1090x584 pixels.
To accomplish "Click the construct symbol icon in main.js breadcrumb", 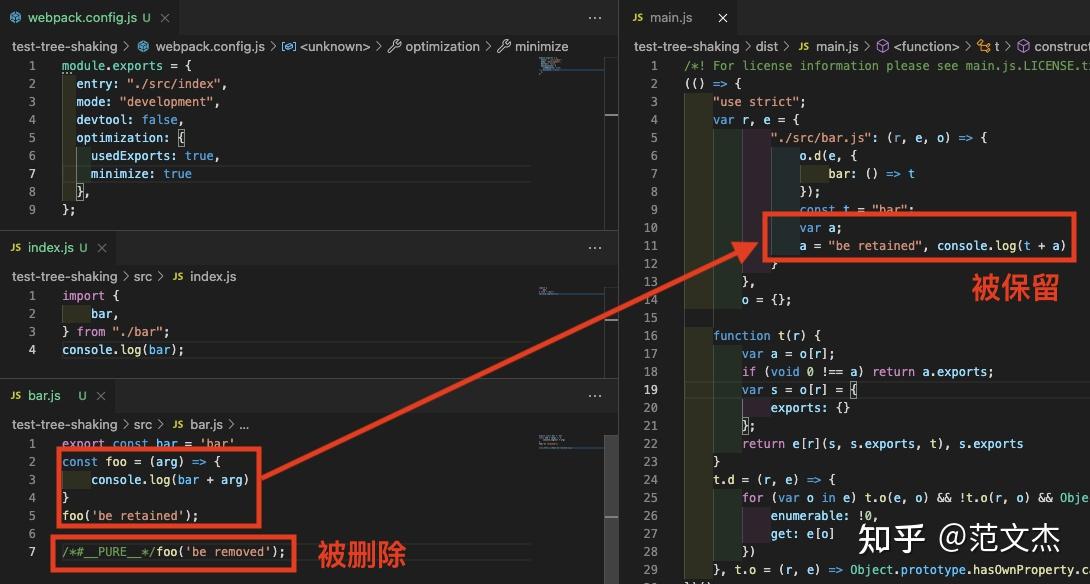I will point(1022,46).
